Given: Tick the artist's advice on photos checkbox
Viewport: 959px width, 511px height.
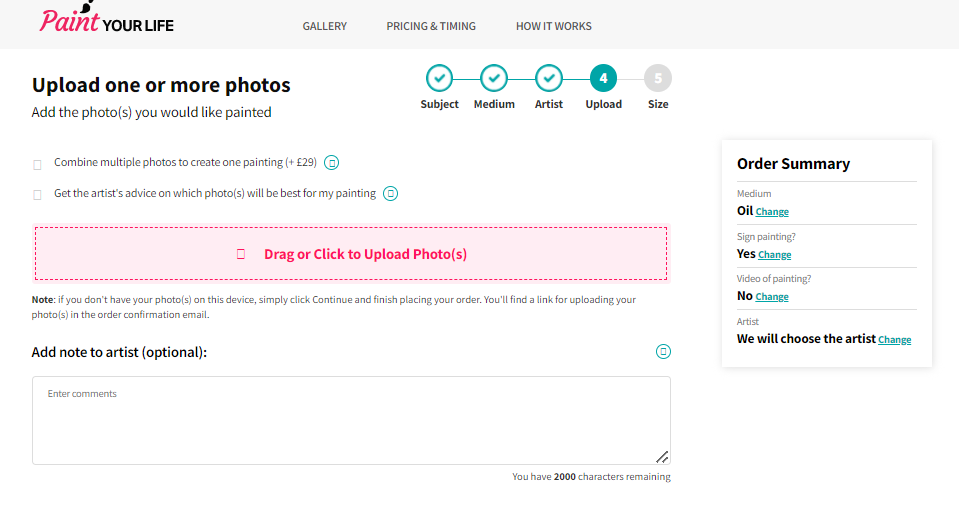Looking at the screenshot, I should [38, 194].
